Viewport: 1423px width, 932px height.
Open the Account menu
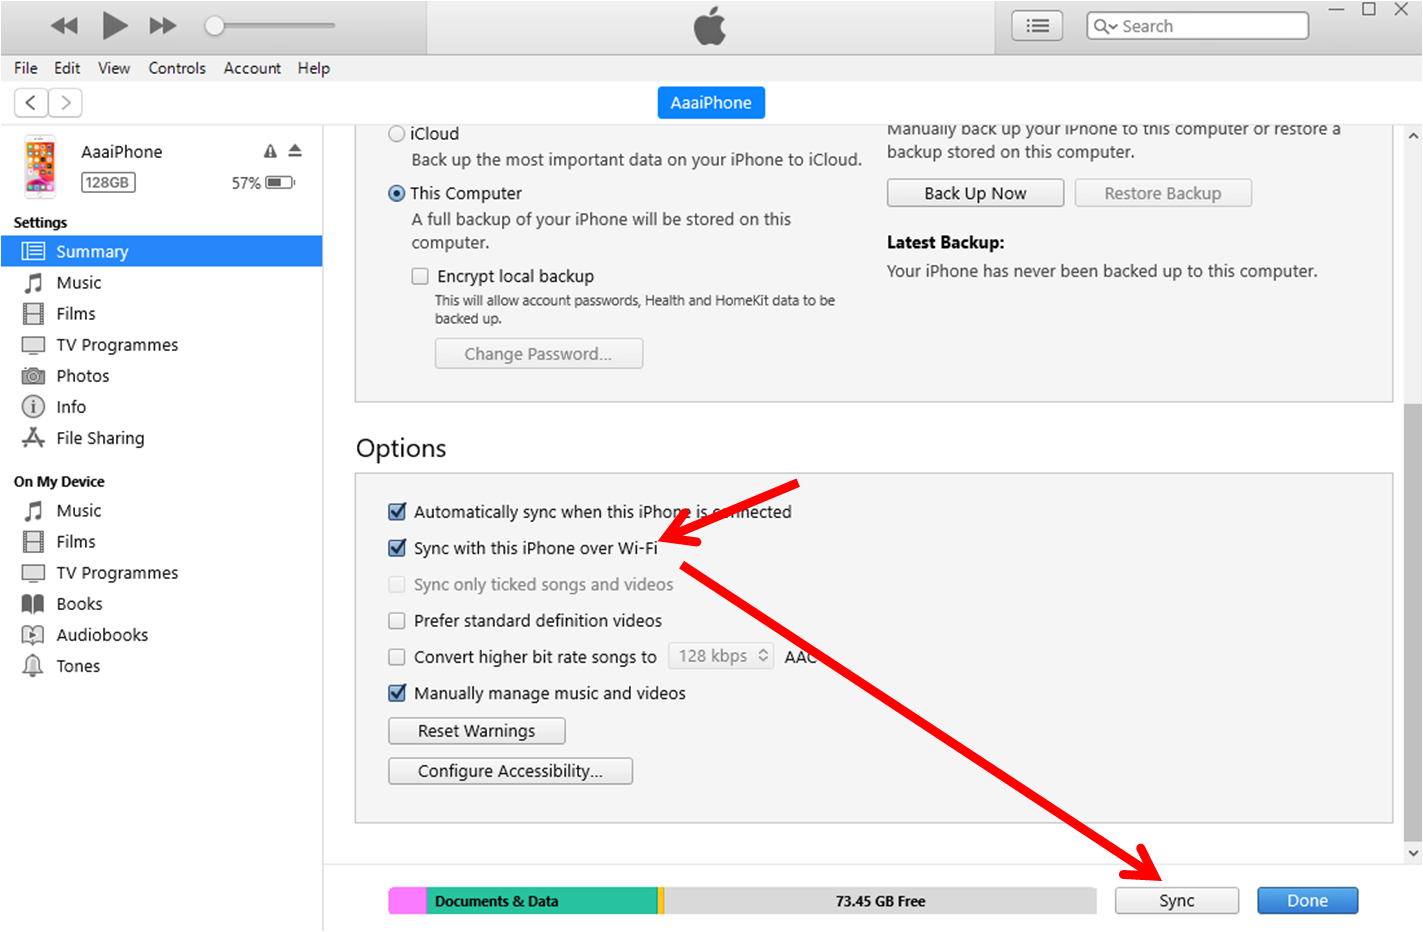click(252, 68)
